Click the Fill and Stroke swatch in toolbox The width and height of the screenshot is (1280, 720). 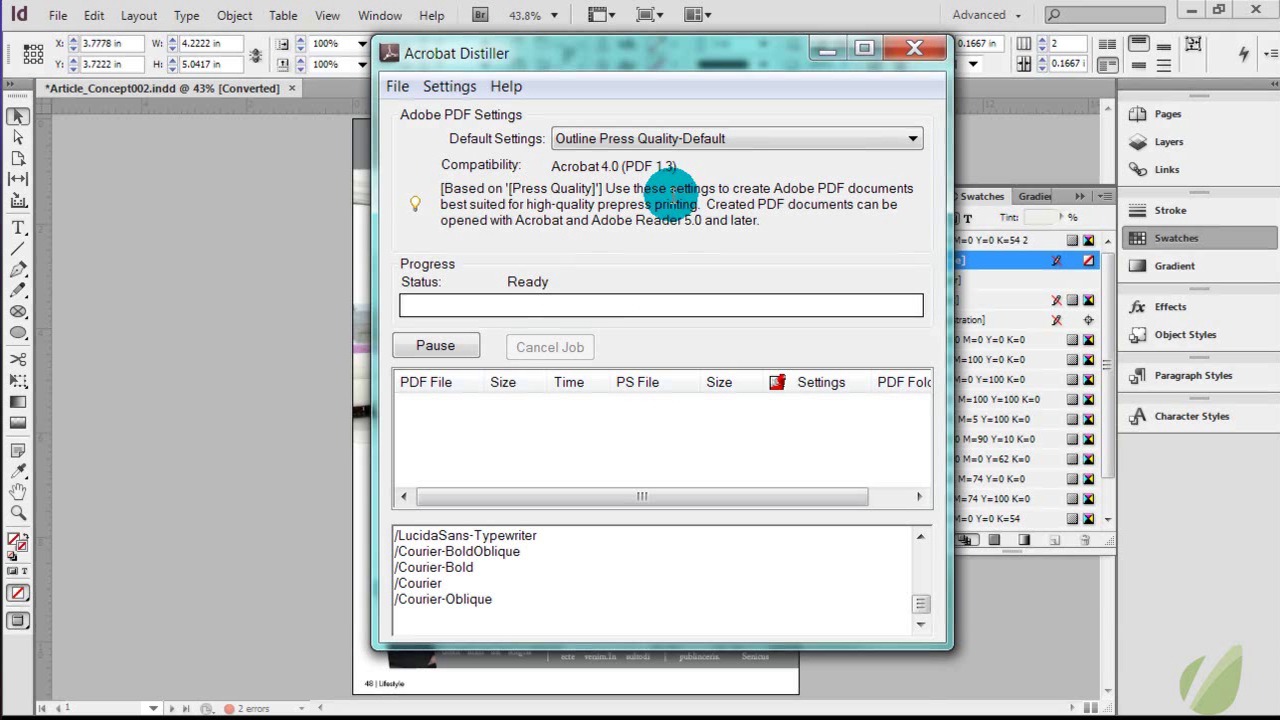click(17, 544)
